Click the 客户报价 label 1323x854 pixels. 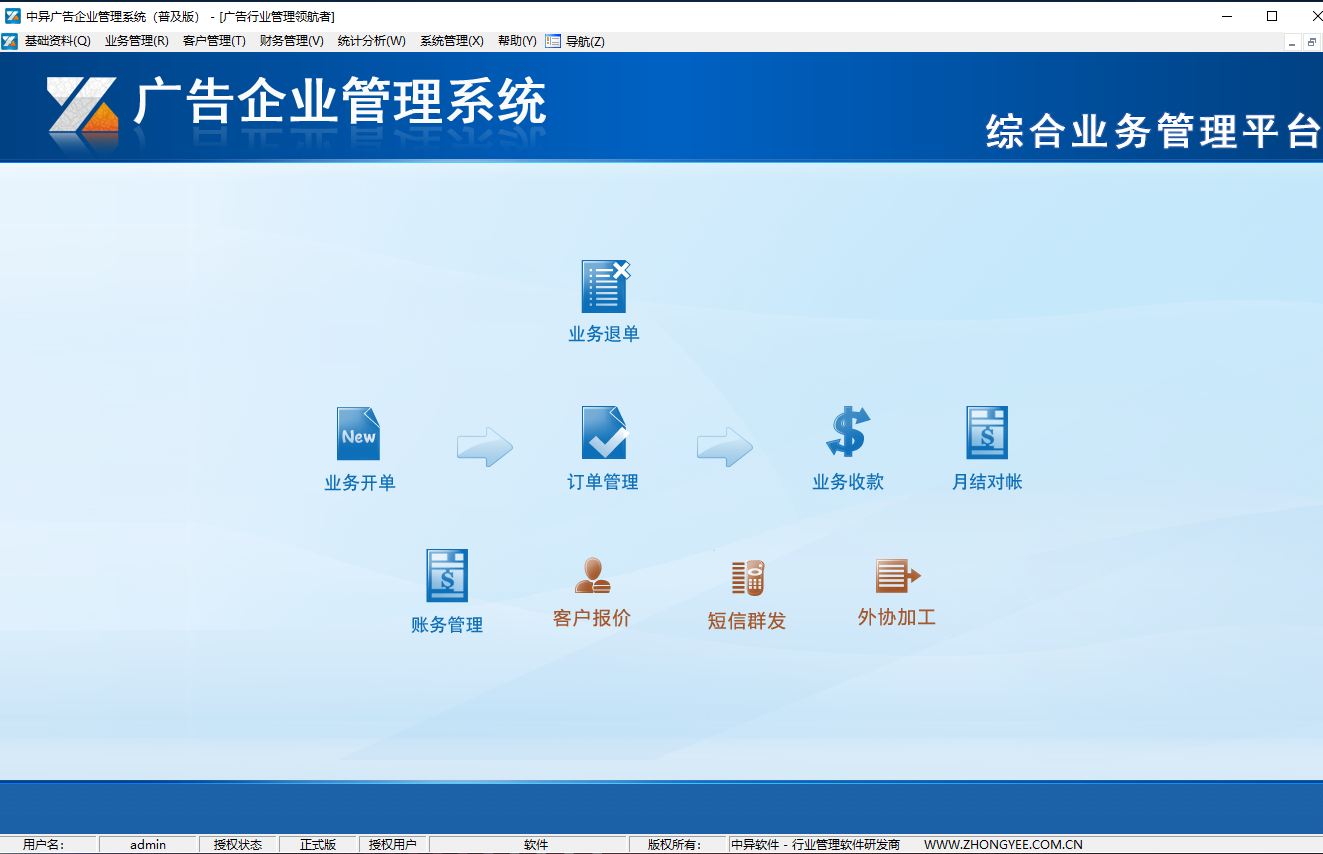tap(592, 618)
